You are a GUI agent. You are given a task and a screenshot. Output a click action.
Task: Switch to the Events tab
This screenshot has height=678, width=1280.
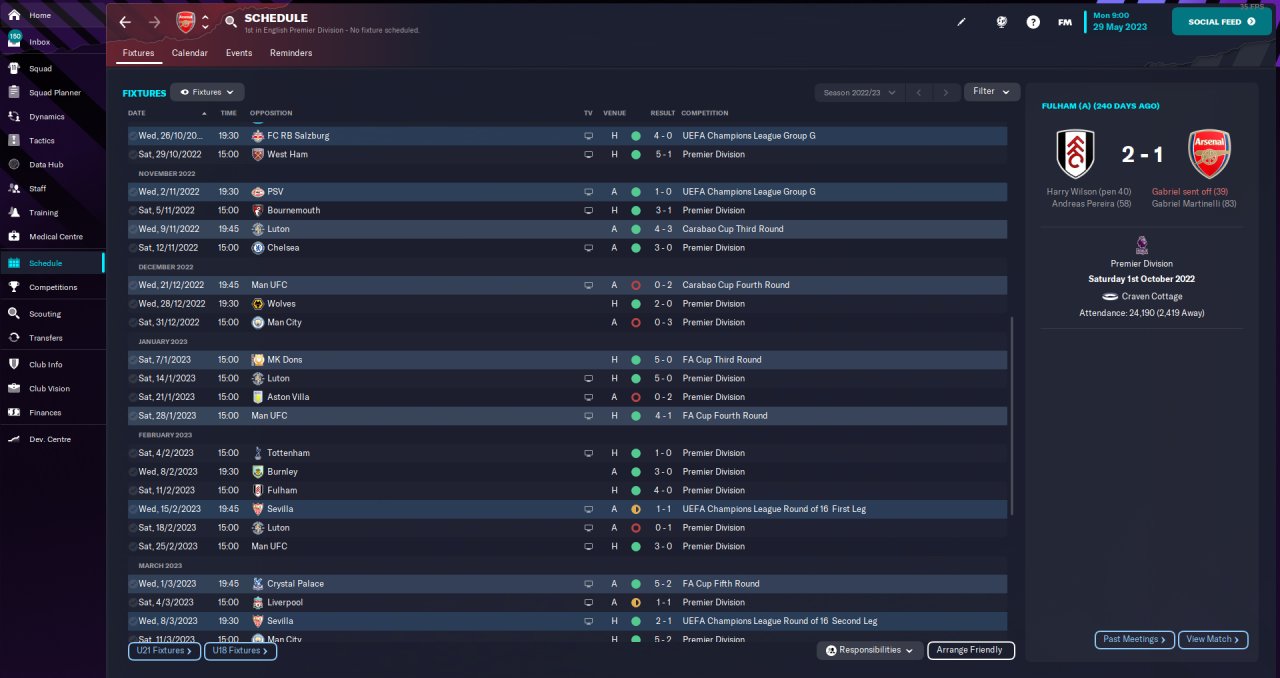[239, 53]
